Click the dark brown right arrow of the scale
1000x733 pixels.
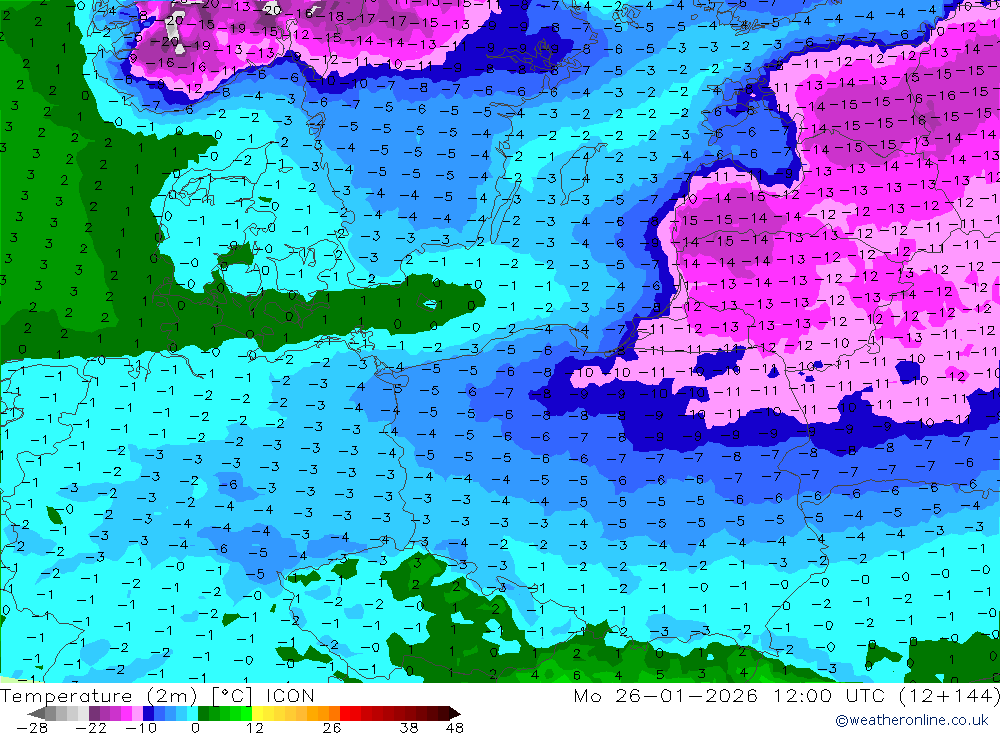pyautogui.click(x=455, y=714)
